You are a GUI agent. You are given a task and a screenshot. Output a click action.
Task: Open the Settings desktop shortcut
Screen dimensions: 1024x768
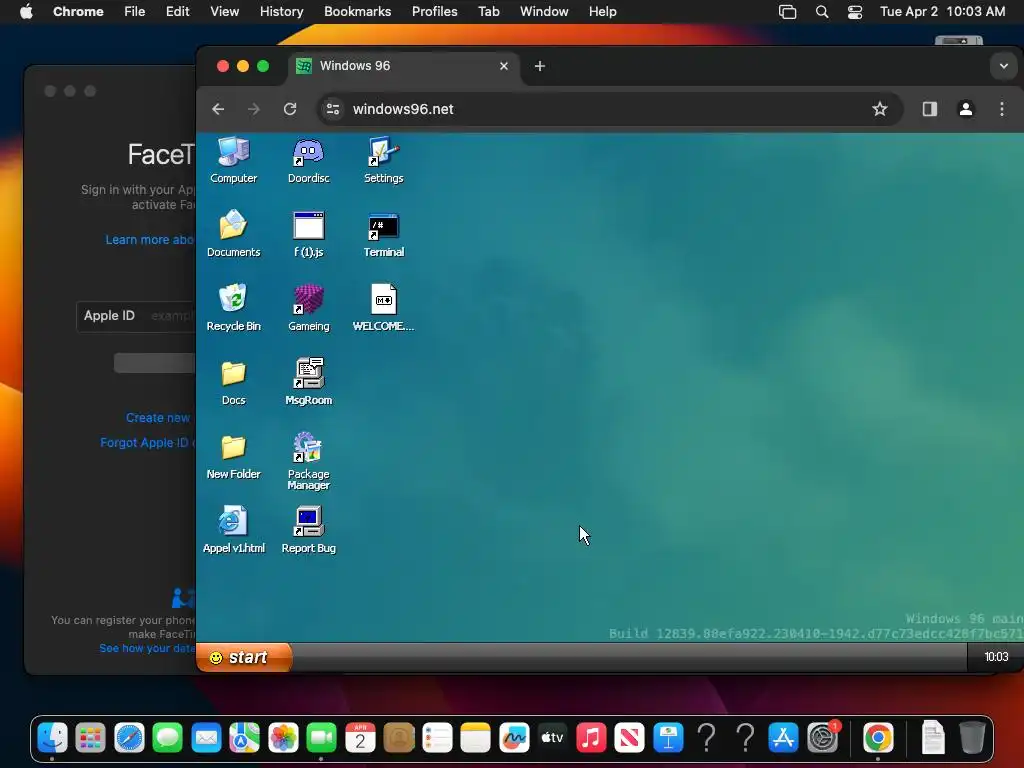tap(383, 159)
